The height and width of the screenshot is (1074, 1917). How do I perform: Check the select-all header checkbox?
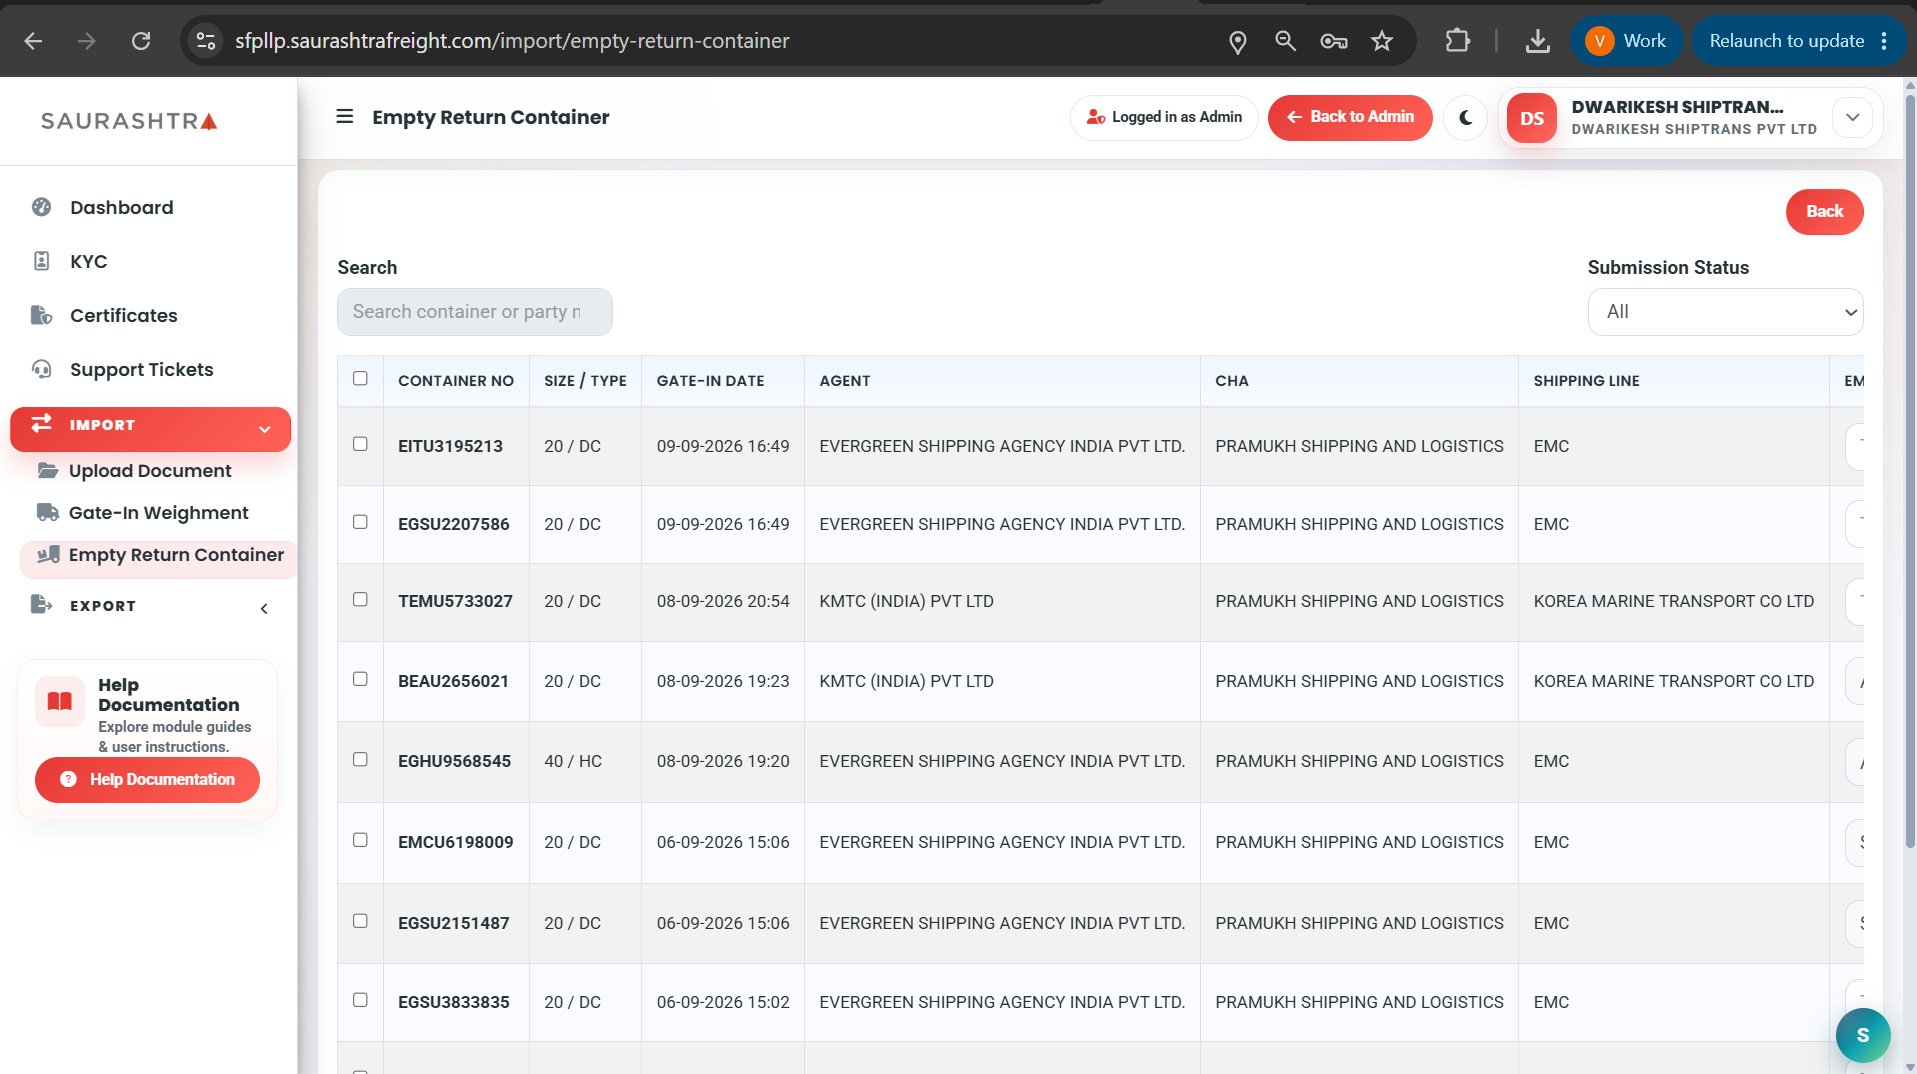360,378
